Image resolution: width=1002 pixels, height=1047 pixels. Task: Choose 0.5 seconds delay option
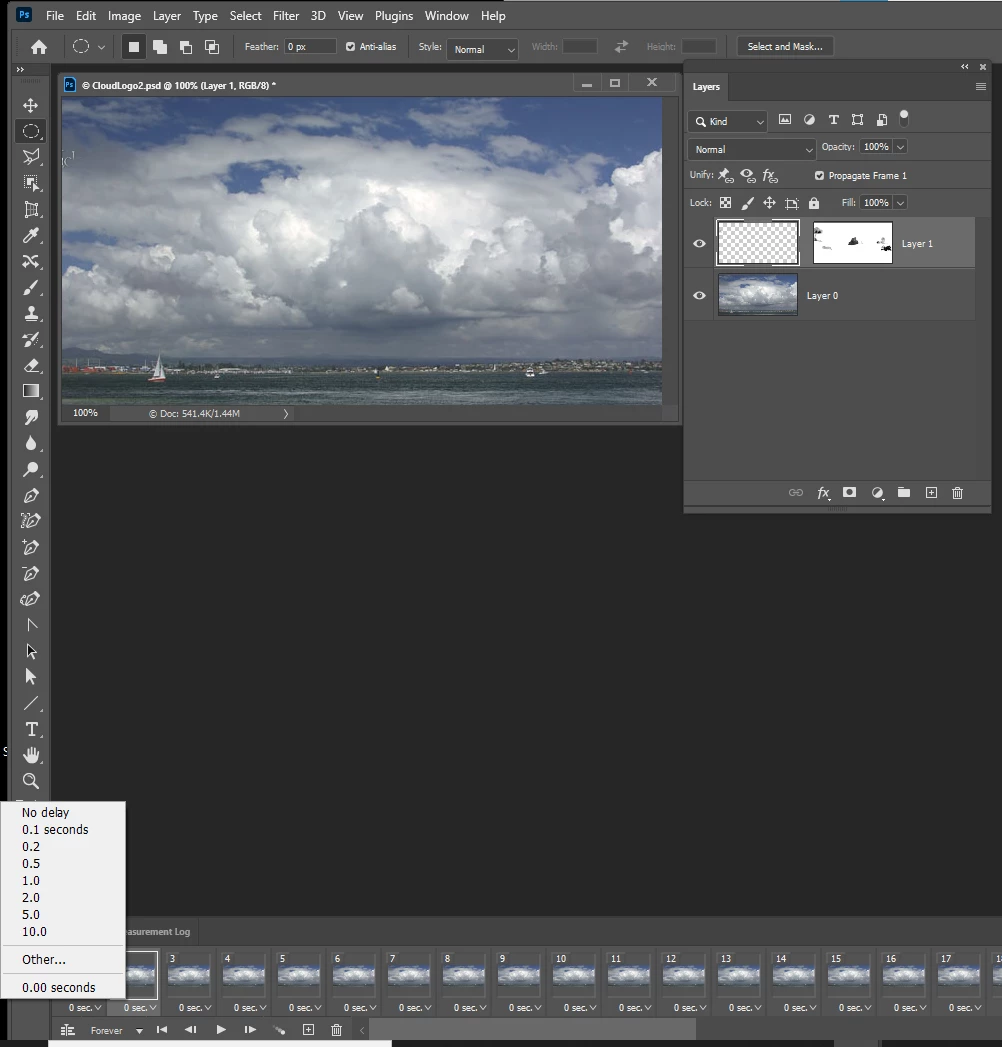pos(63,863)
